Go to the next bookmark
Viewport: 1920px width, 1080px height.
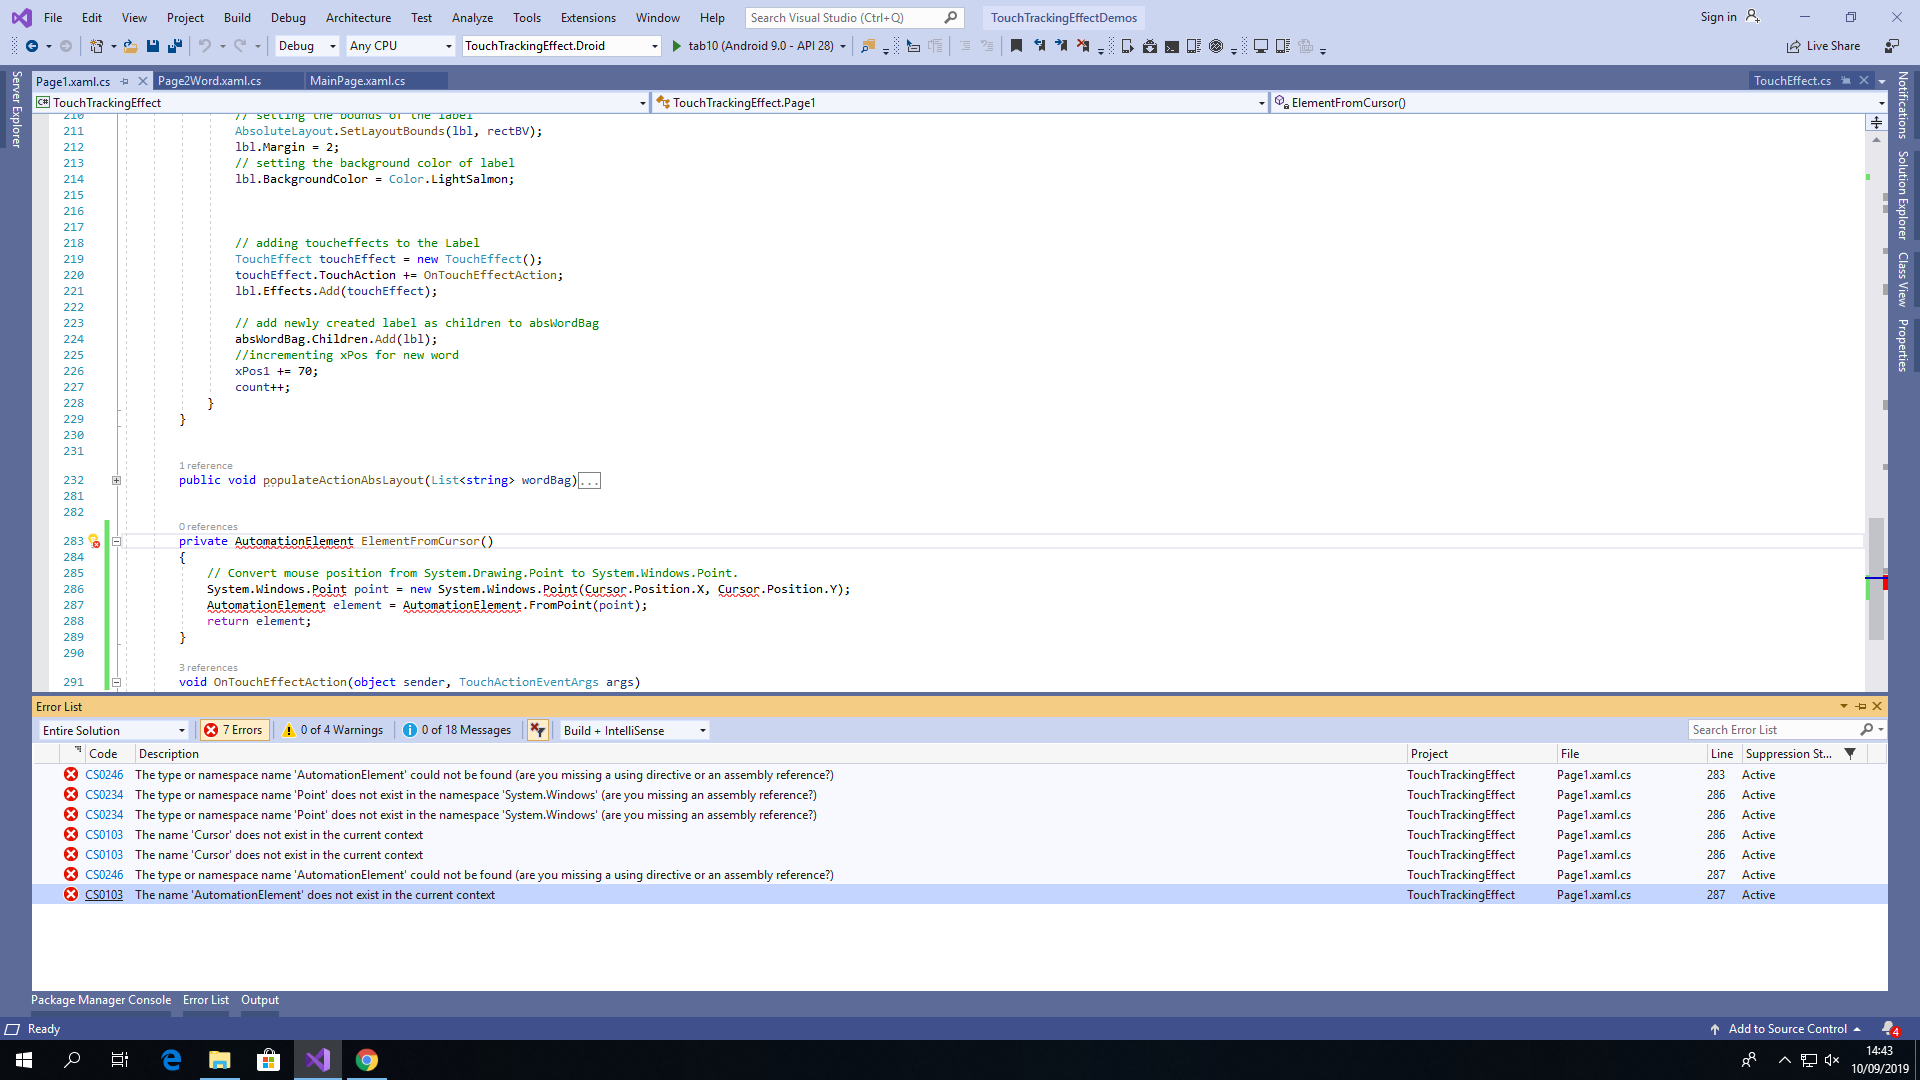pyautogui.click(x=1061, y=46)
